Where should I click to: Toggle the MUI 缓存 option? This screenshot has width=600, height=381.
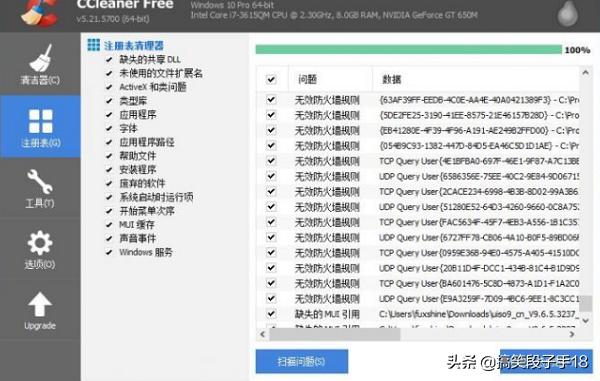pos(109,225)
